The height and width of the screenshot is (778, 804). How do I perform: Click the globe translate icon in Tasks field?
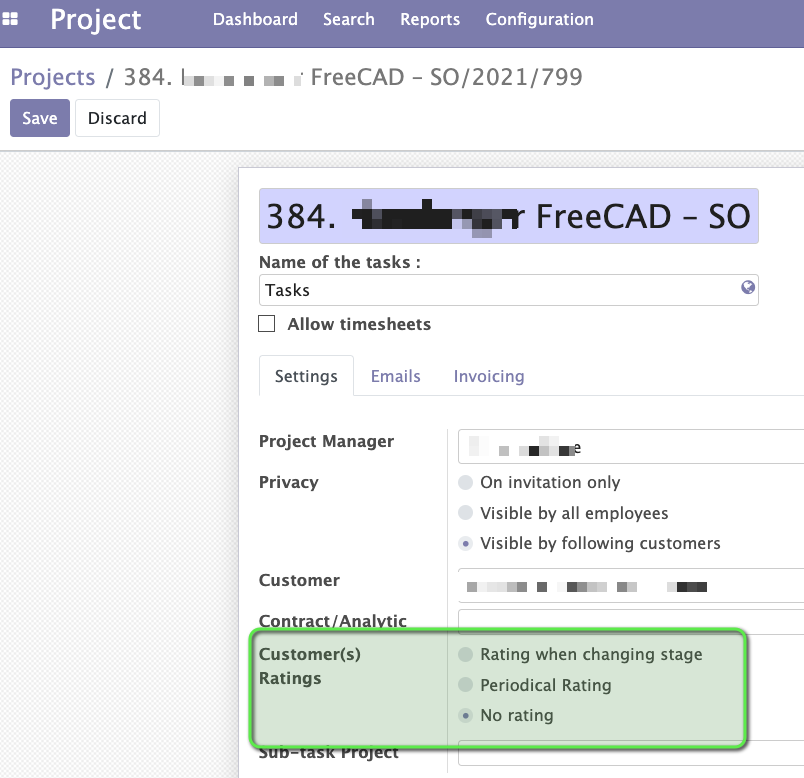pyautogui.click(x=748, y=287)
